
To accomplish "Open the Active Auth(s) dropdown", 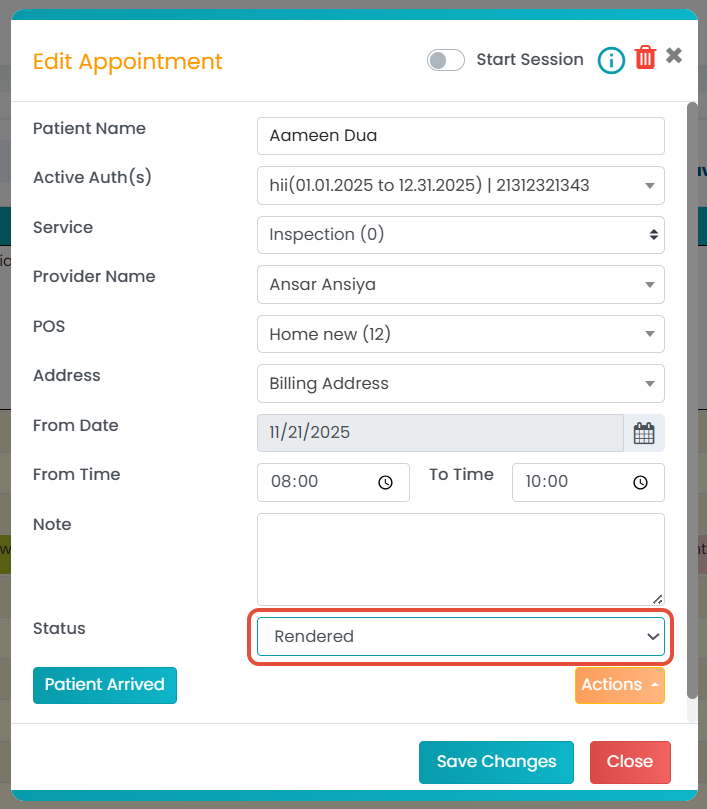I will coord(460,185).
